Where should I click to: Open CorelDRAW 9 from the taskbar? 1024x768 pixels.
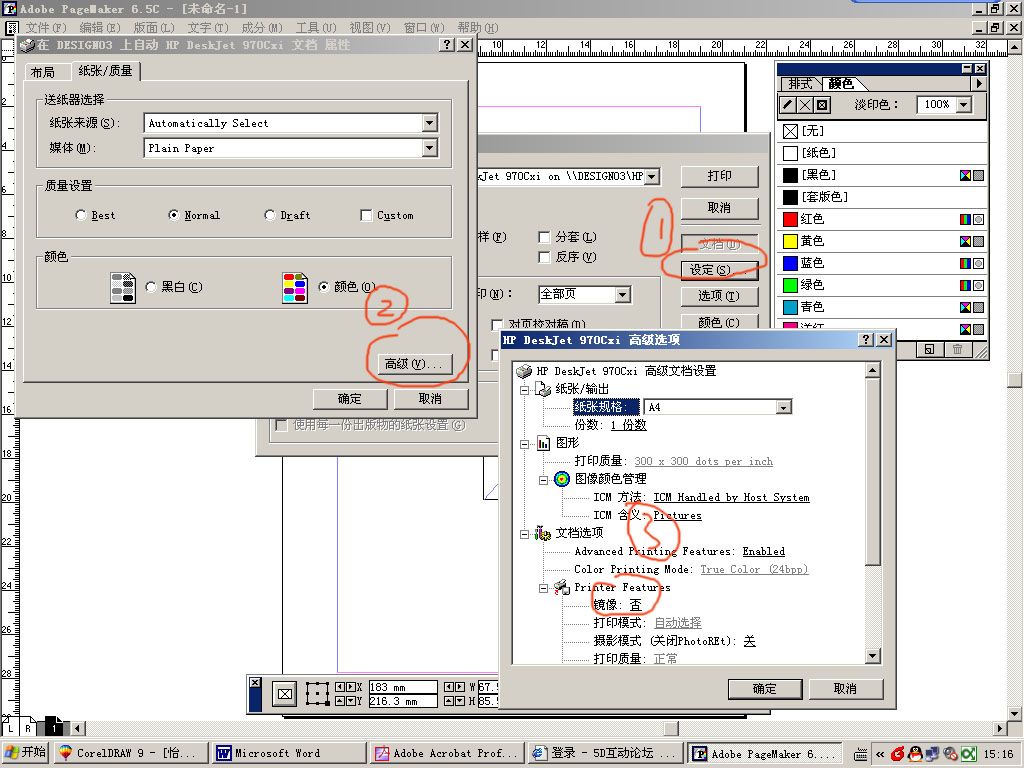[x=131, y=754]
